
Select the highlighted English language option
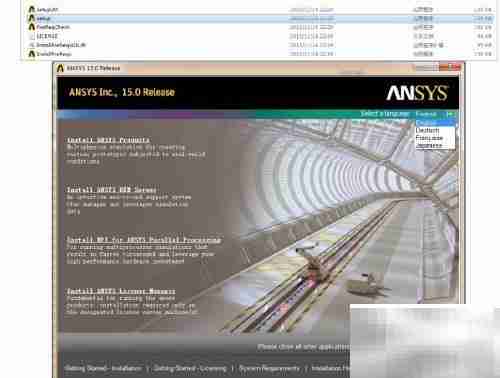[435, 123]
